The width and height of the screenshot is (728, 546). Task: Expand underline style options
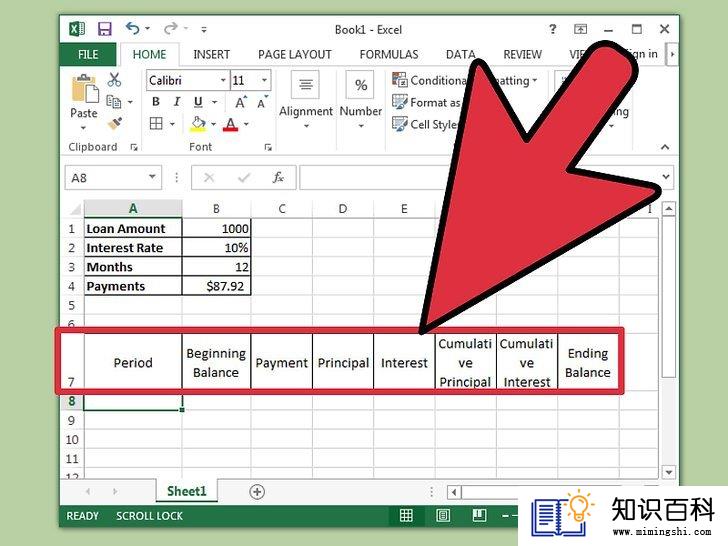coord(214,102)
